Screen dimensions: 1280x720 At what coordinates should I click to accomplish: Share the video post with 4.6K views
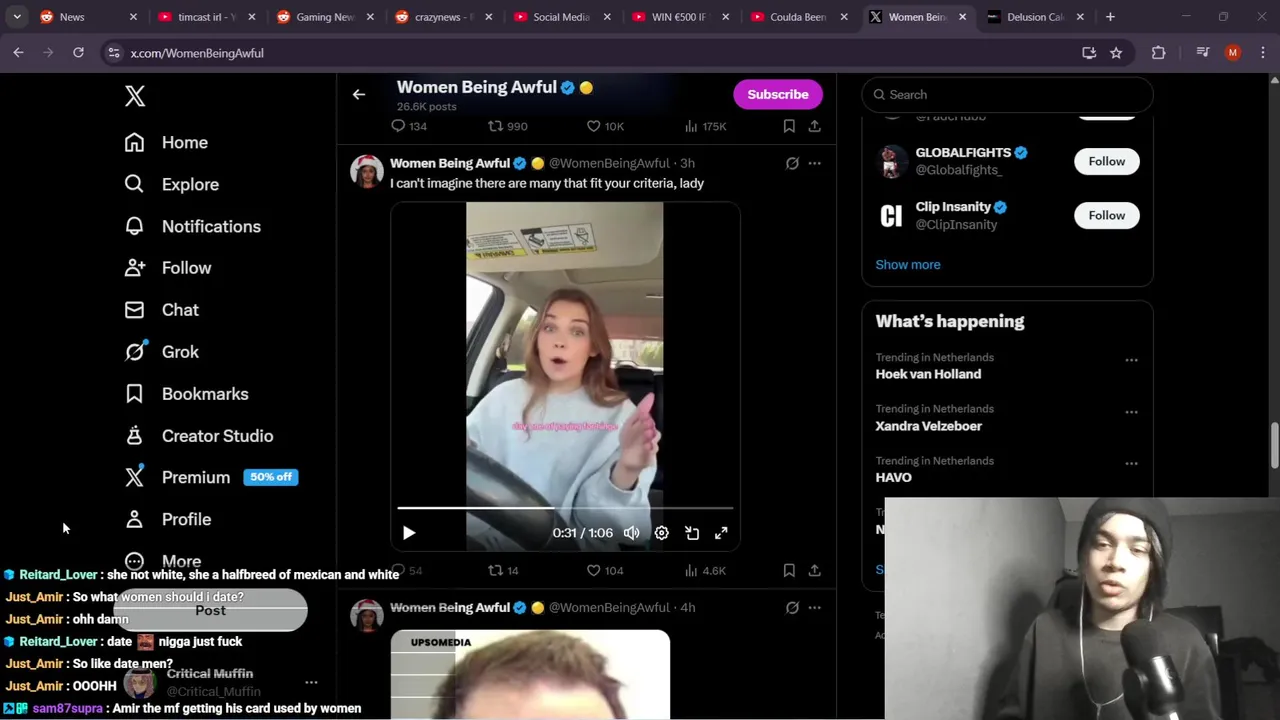point(815,570)
